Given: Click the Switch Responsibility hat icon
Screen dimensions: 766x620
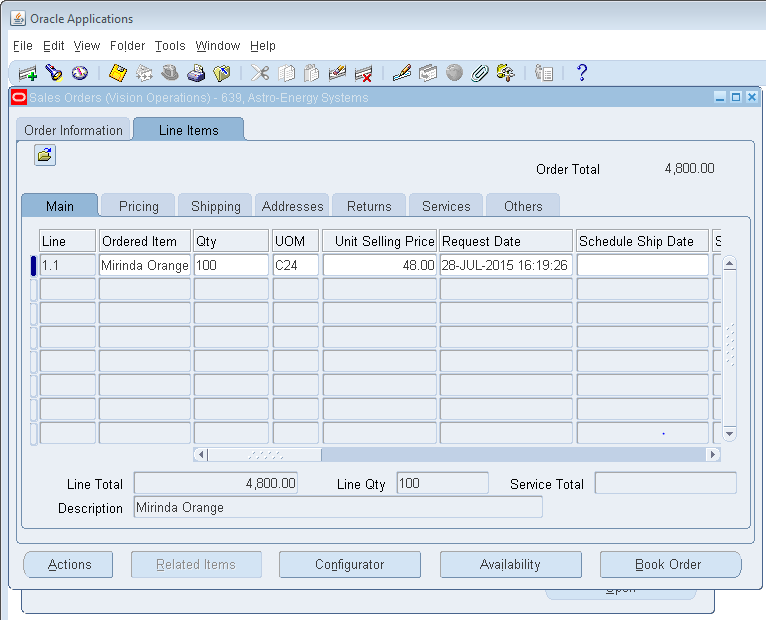Looking at the screenshot, I should click(x=170, y=73).
